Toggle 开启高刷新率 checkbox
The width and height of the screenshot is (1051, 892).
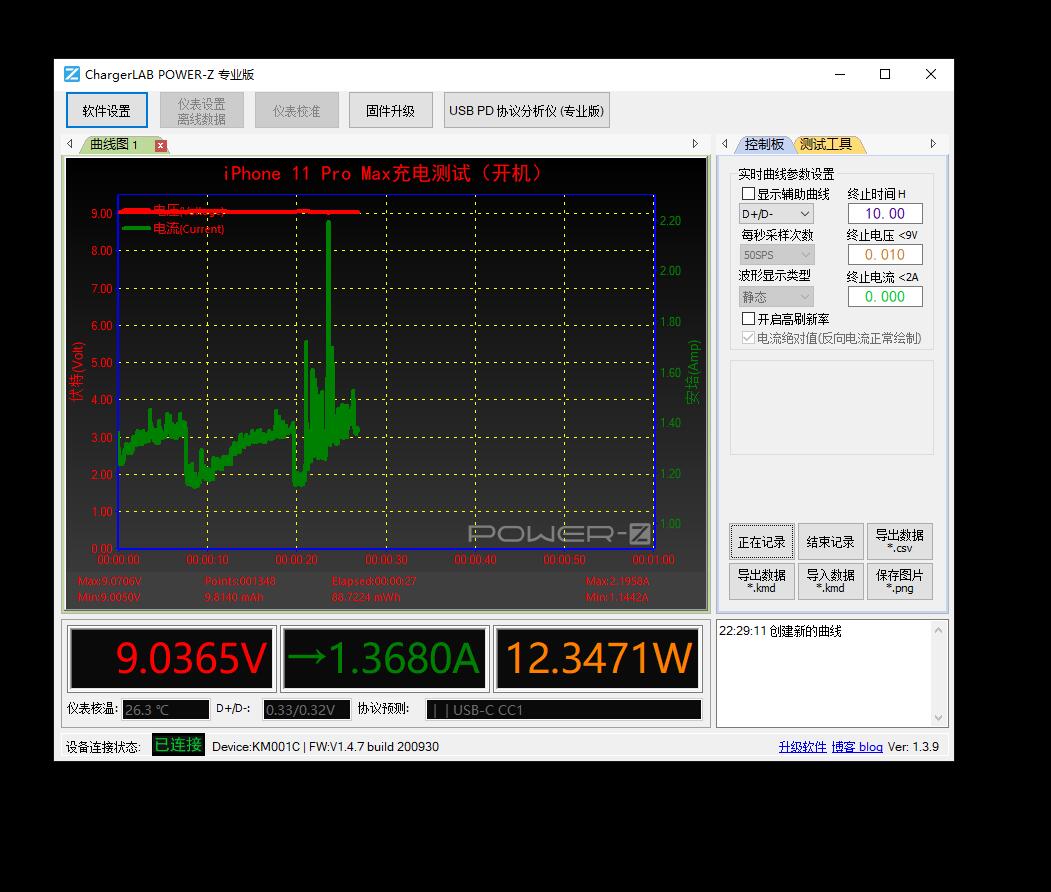click(x=748, y=319)
